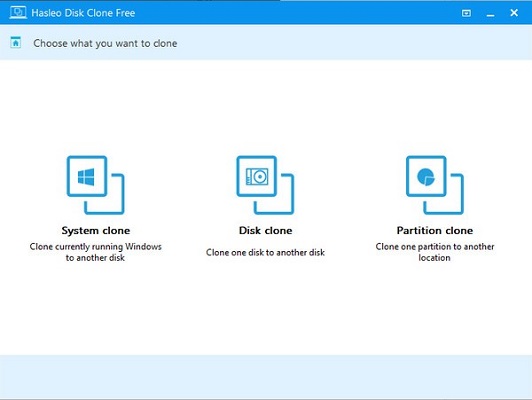Click the System clone Windows icon

pyautogui.click(x=95, y=185)
